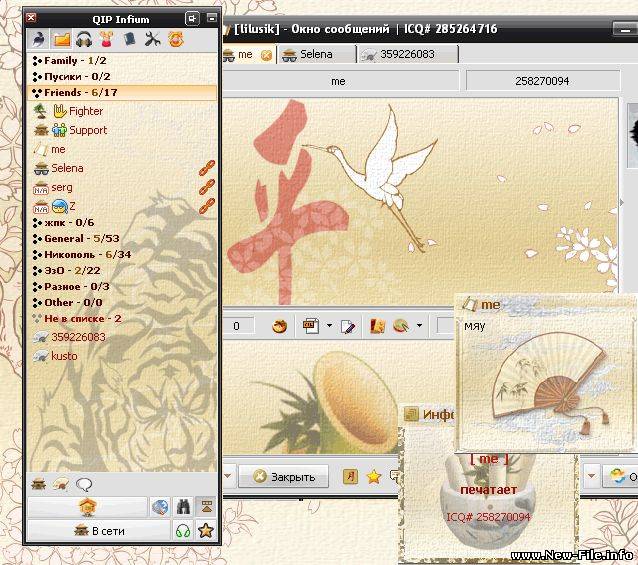Click the speech bubble icon in bottom panel
Screen dimensions: 638x565
coord(84,484)
